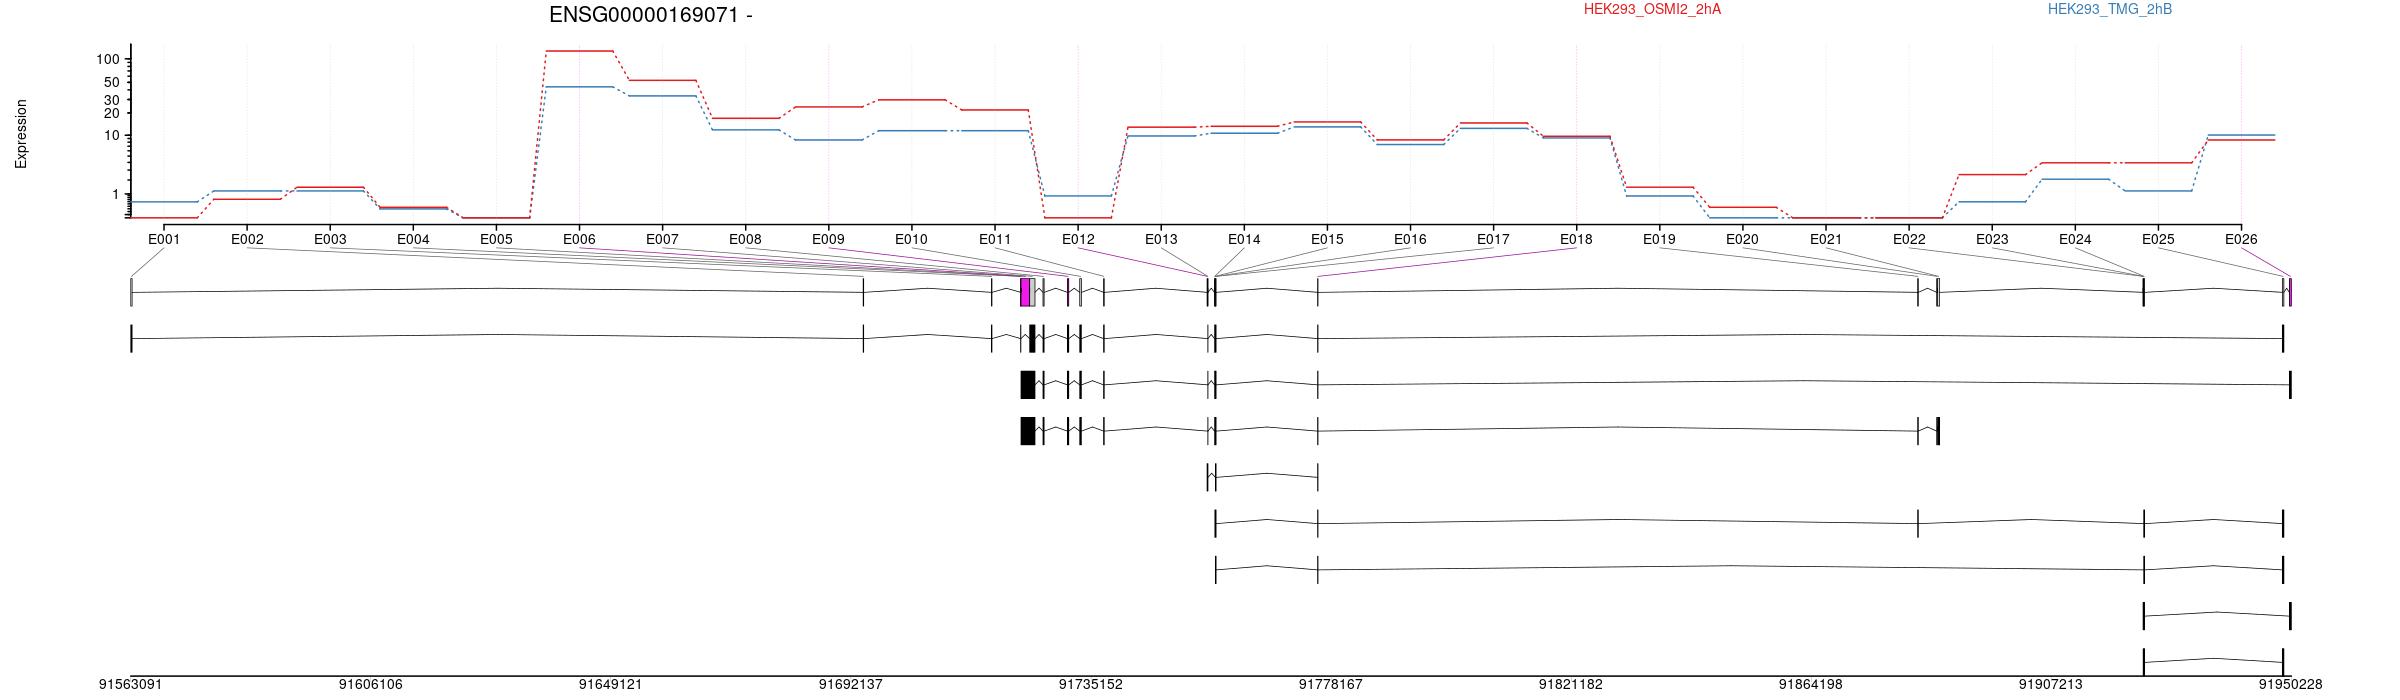
Task: Click exon label E021
Action: (1826, 239)
